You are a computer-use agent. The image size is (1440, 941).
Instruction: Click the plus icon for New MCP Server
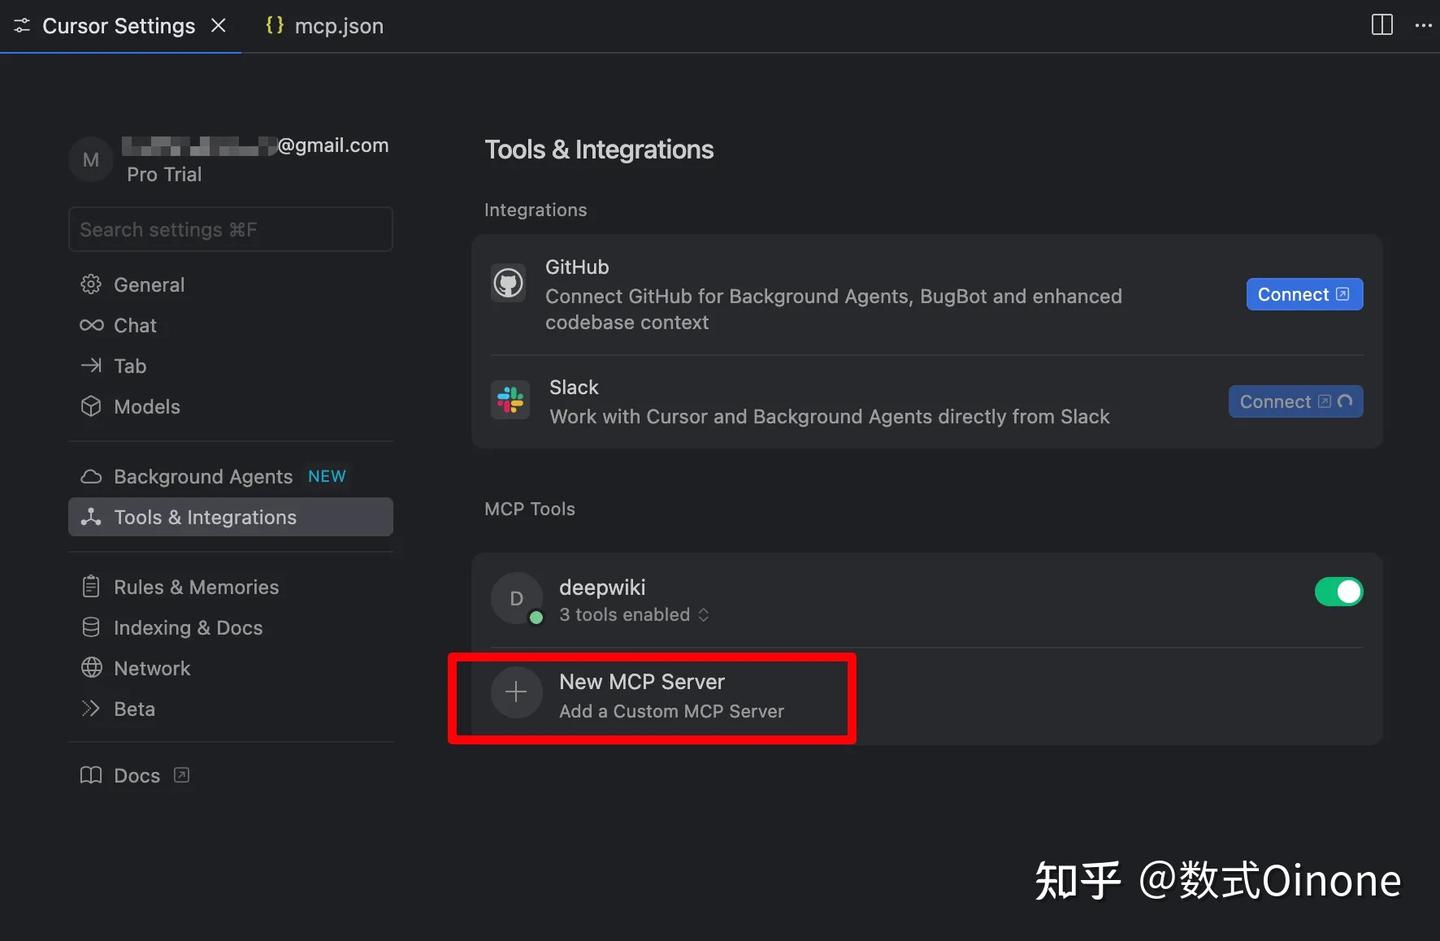516,692
